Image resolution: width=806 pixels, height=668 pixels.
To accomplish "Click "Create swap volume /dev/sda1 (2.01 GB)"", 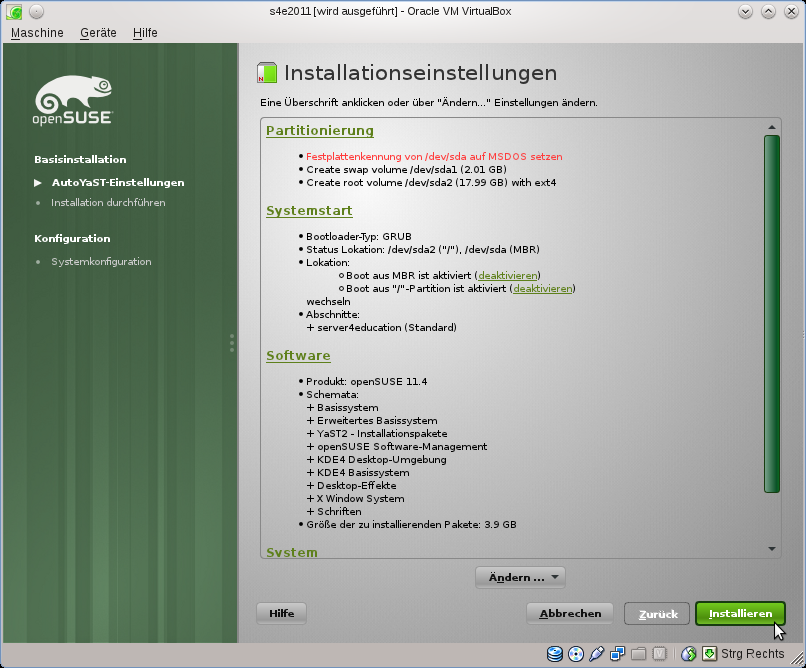I will [407, 170].
